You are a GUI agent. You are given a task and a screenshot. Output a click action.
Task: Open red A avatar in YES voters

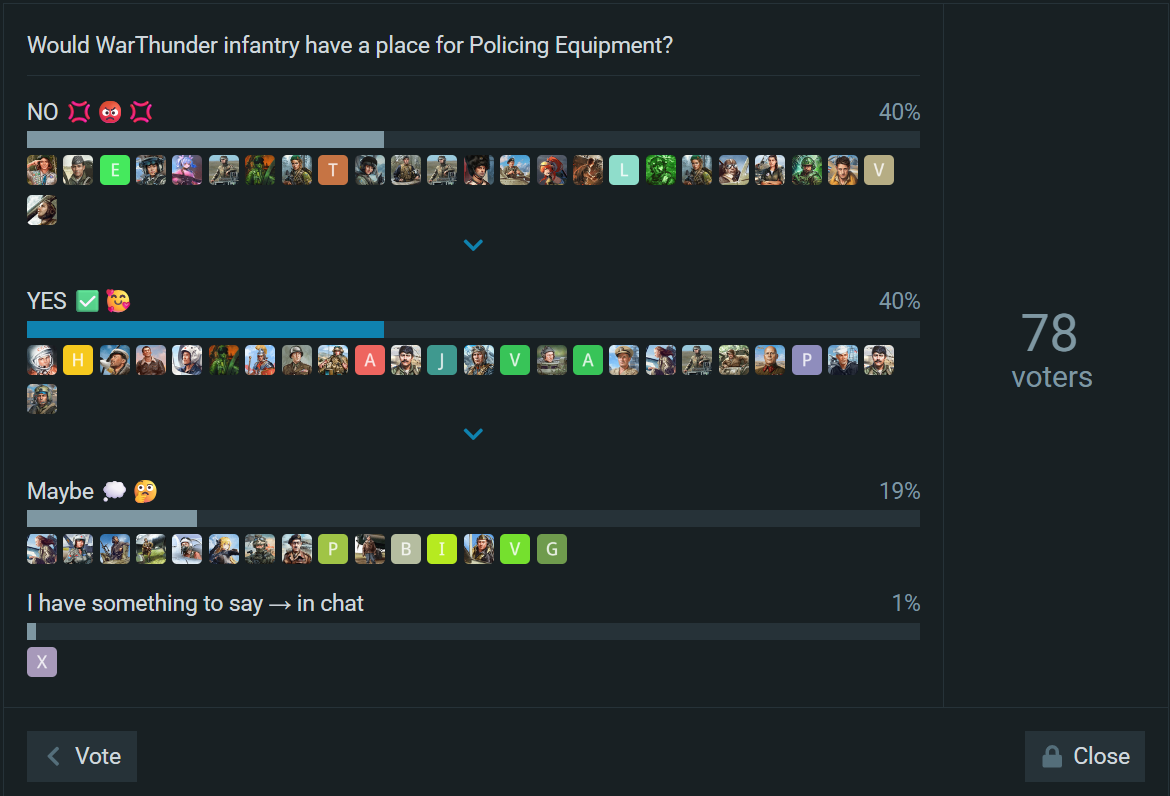coord(369,360)
